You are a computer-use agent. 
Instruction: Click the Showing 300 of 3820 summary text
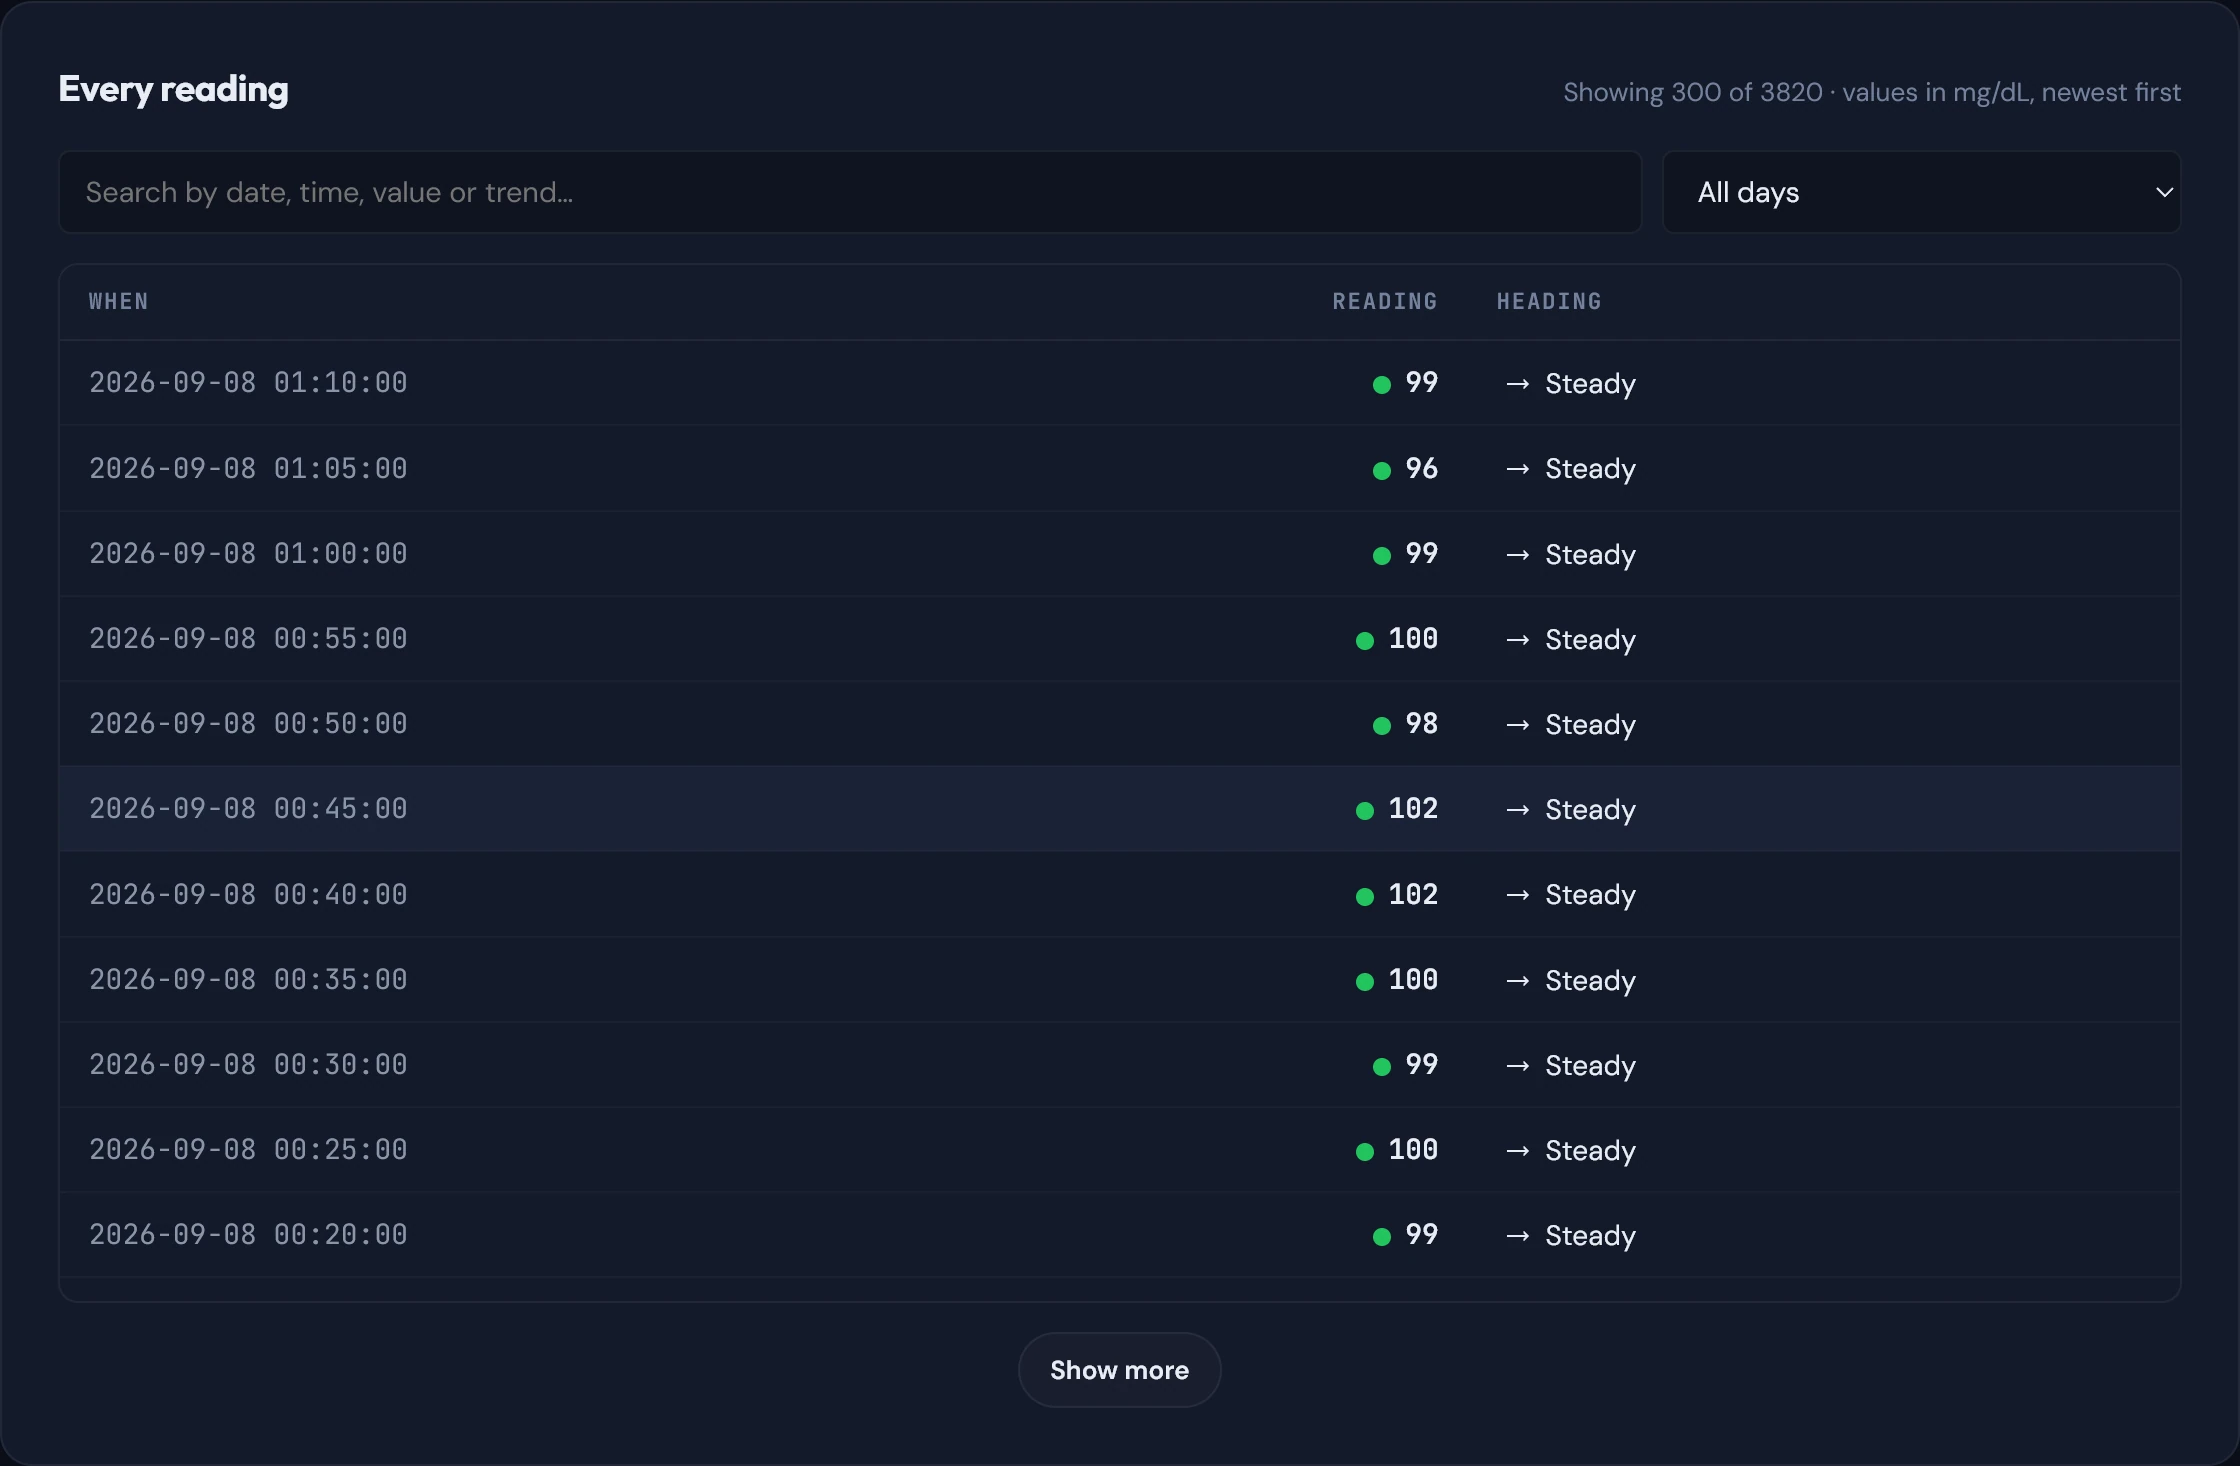click(1872, 92)
